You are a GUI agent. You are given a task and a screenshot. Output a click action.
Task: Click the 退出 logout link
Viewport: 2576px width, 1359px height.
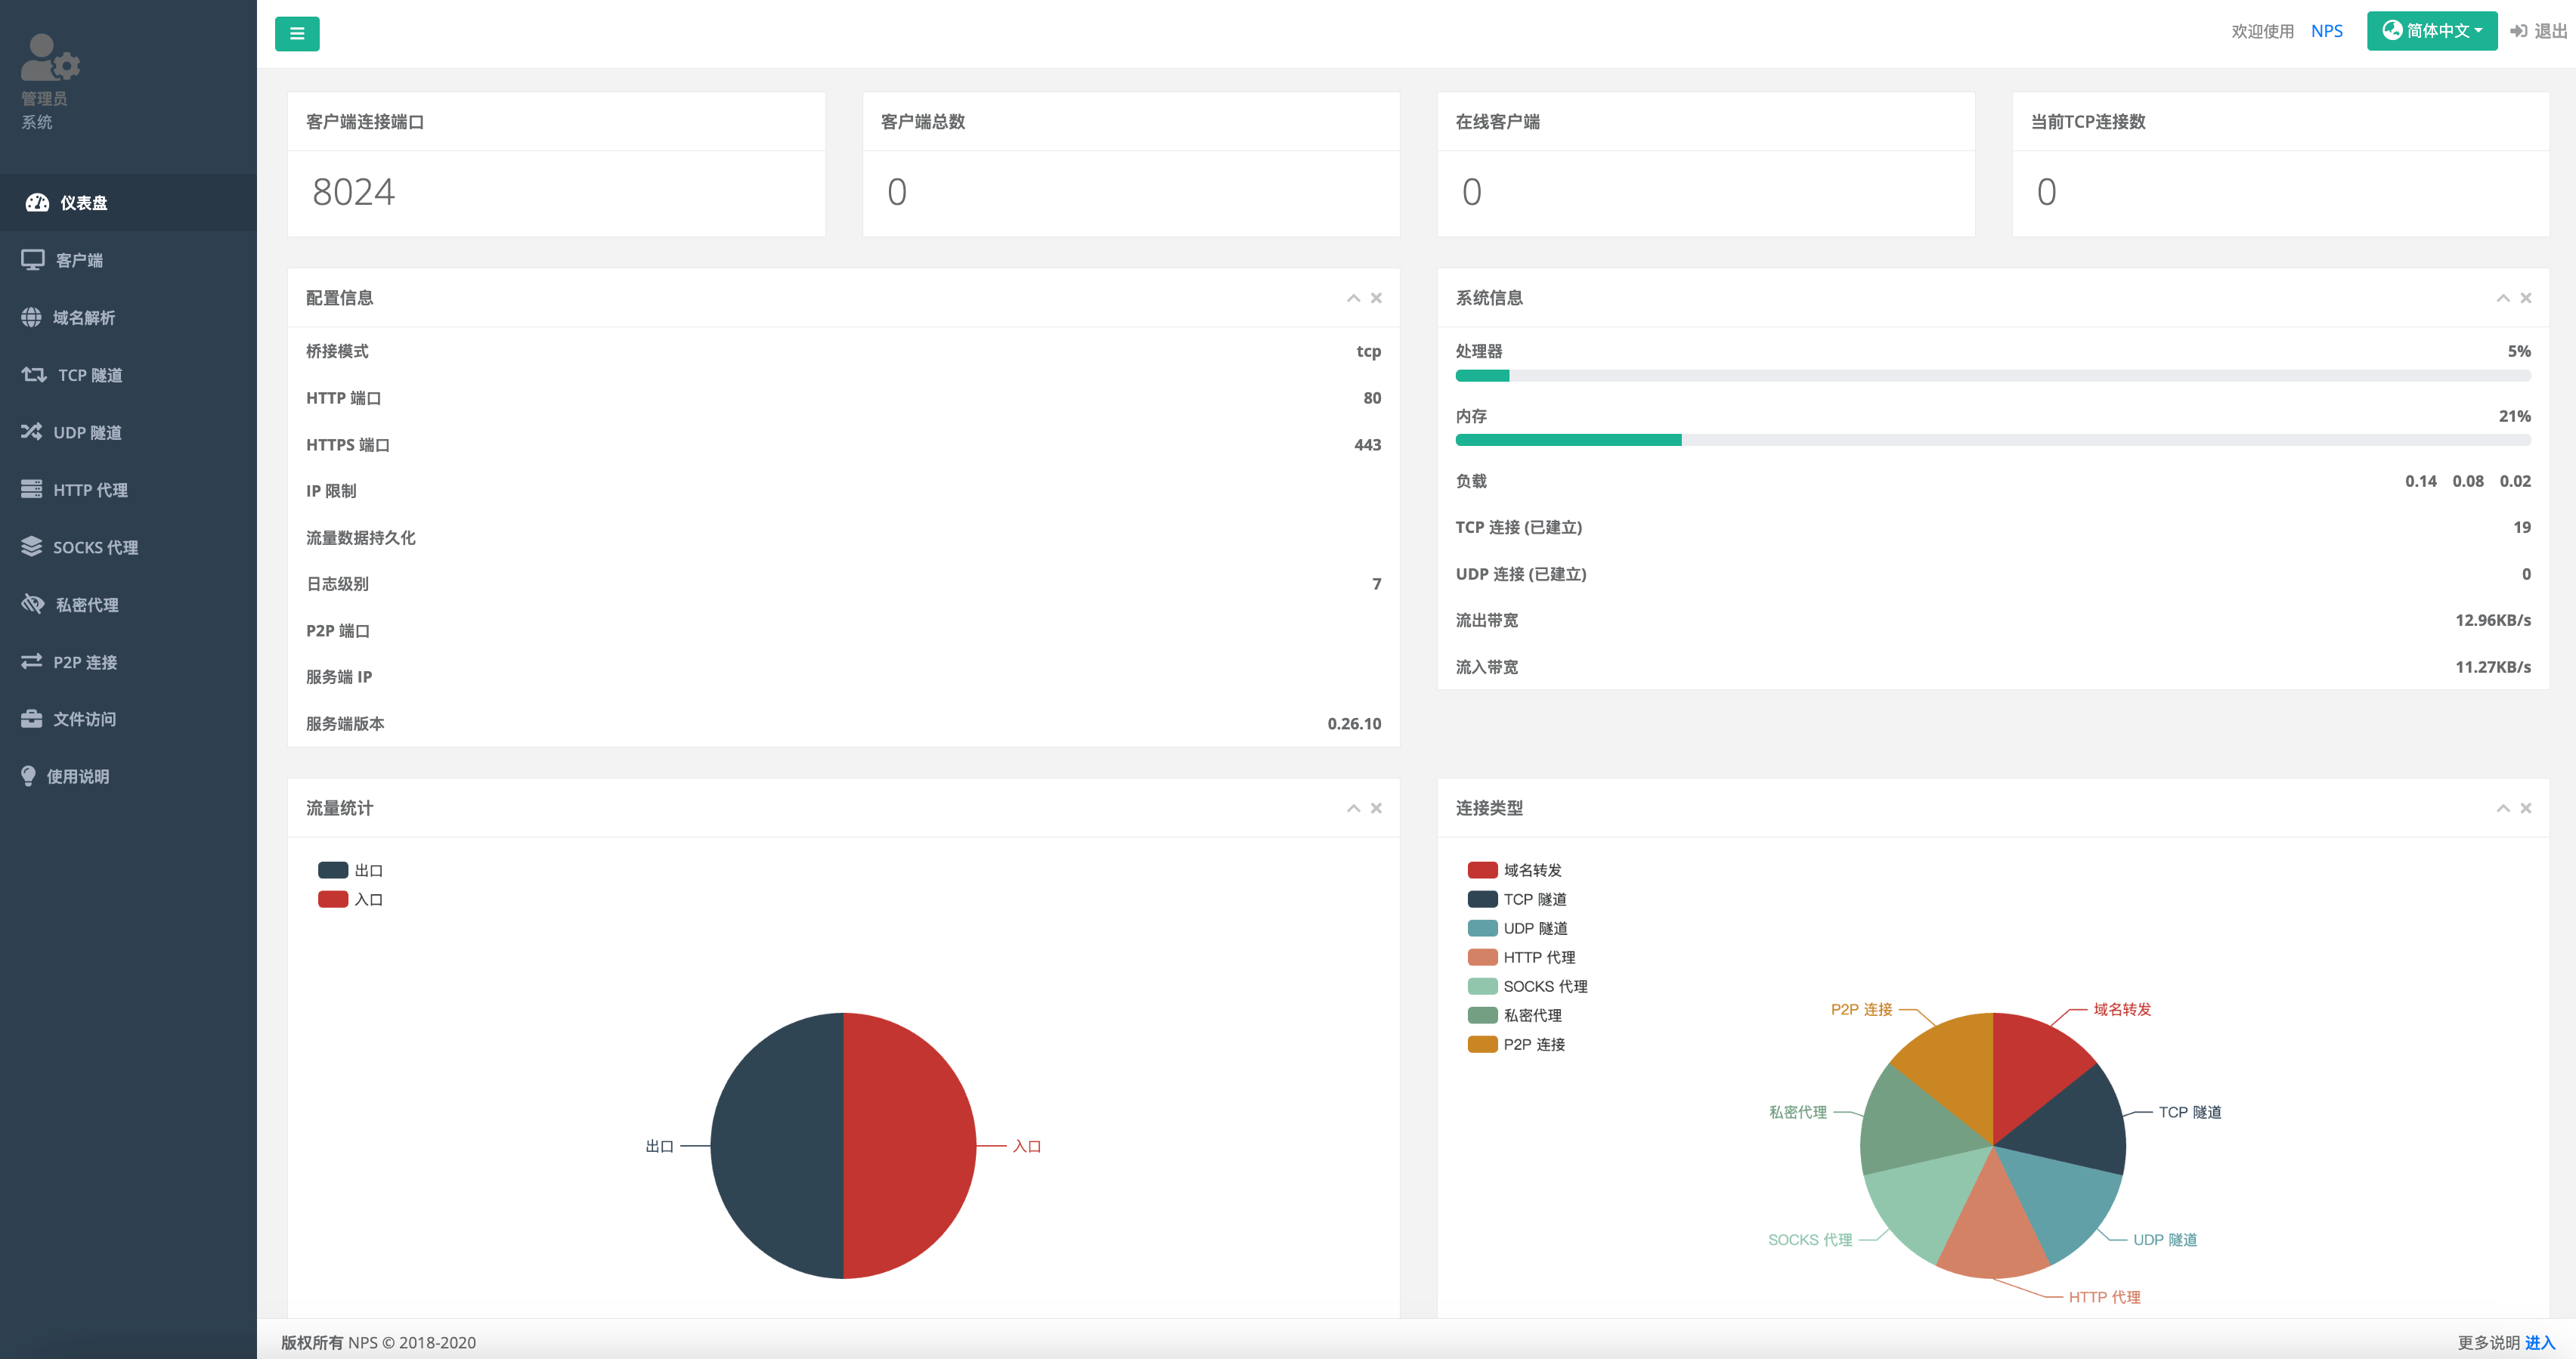tap(2538, 31)
